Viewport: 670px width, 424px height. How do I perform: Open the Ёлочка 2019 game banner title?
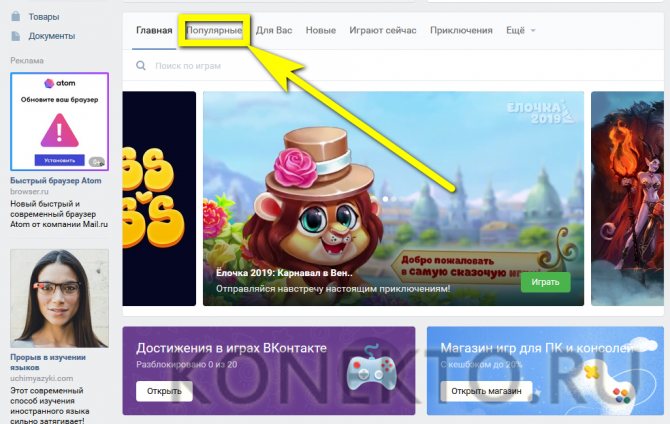pyautogui.click(x=284, y=273)
